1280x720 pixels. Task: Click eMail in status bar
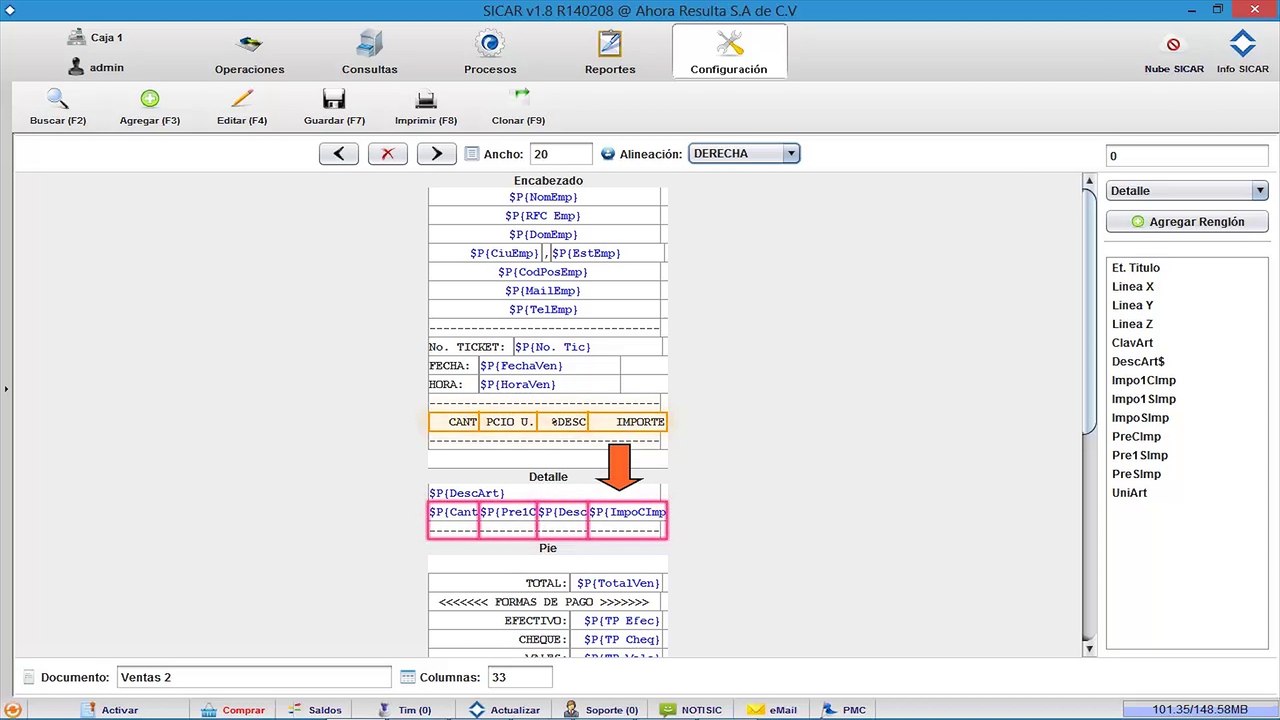pyautogui.click(x=773, y=710)
